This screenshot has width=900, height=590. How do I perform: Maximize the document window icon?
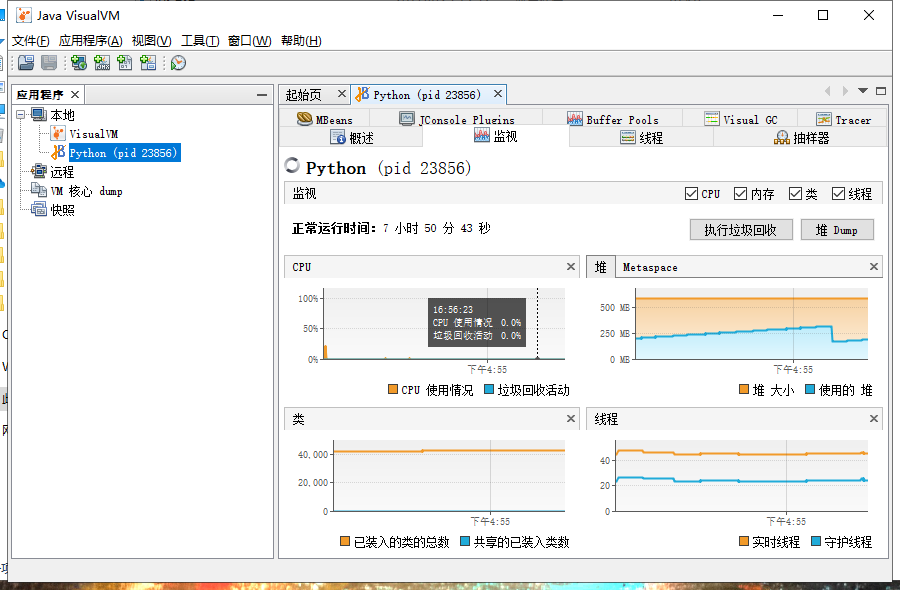pos(881,91)
